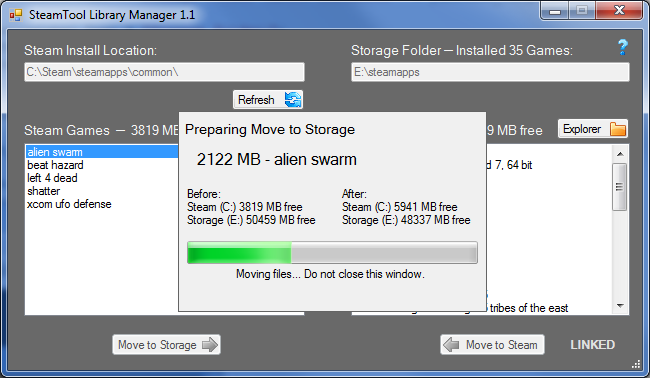Click the blue question mark help icon
Screen dimensions: 650x378
(x=622, y=48)
